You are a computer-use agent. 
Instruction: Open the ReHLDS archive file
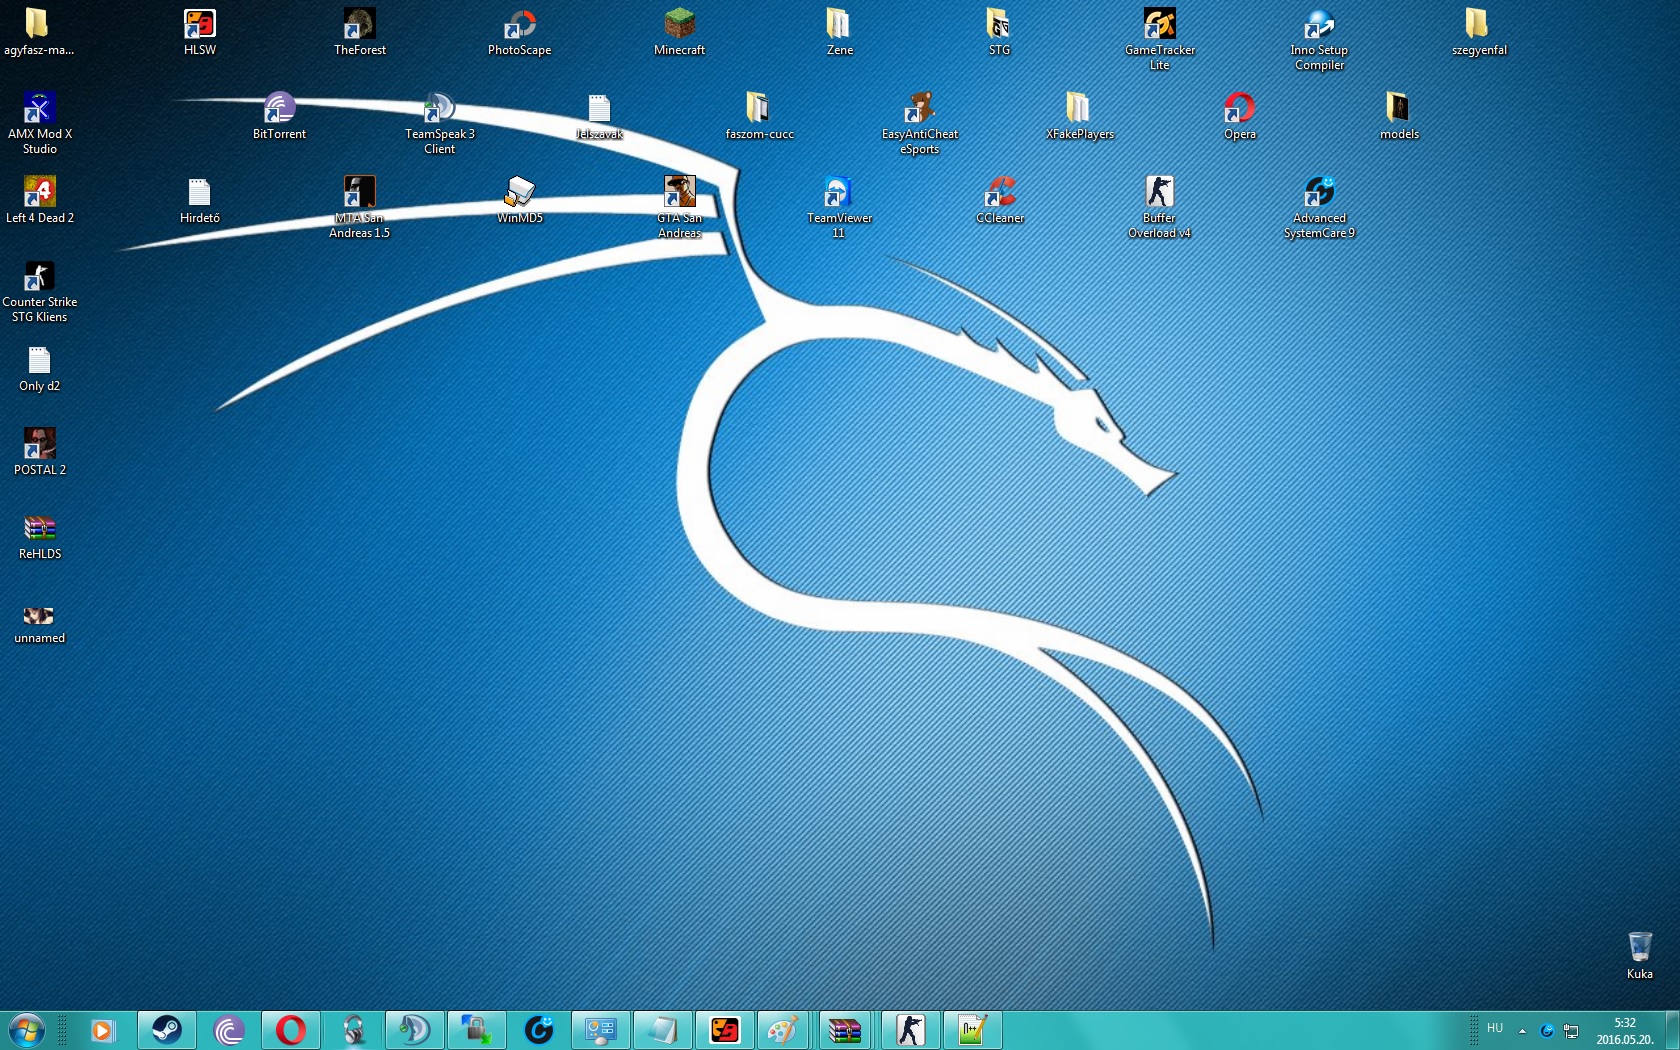(40, 535)
